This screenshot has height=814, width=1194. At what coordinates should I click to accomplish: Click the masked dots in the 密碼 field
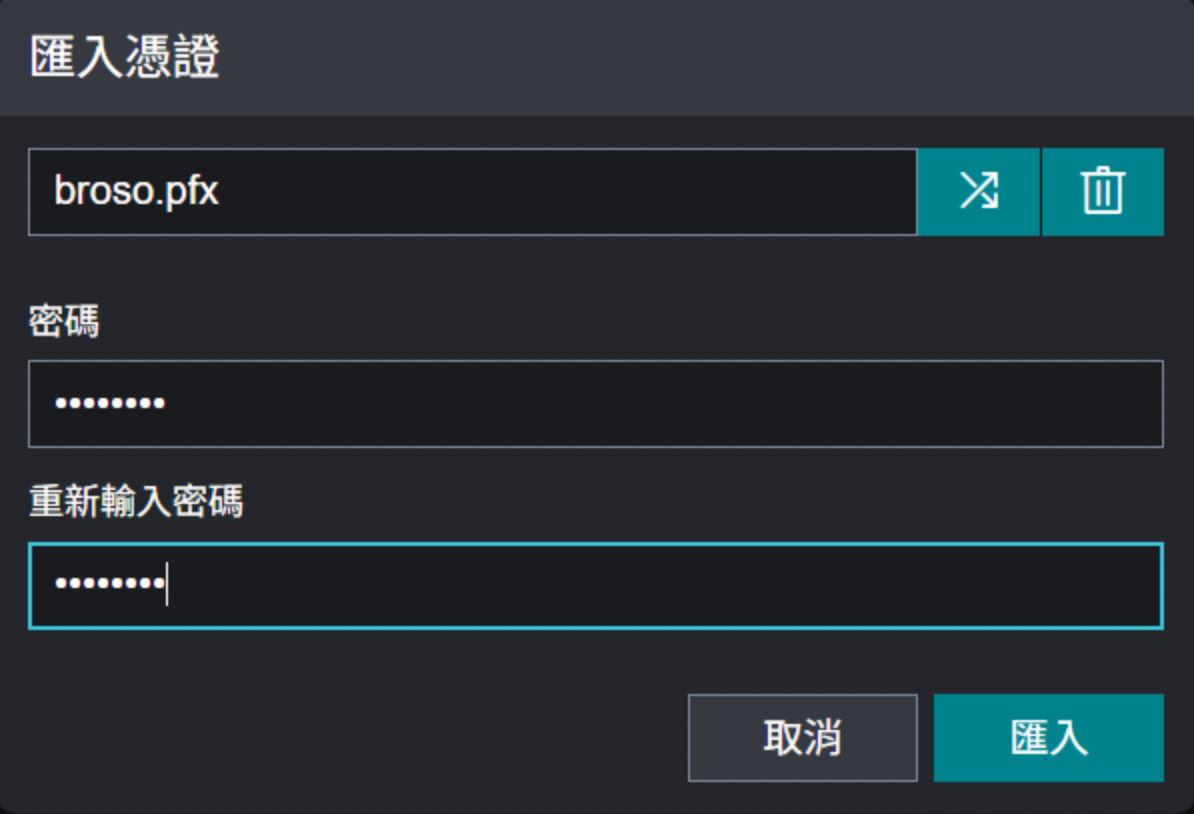(x=110, y=404)
